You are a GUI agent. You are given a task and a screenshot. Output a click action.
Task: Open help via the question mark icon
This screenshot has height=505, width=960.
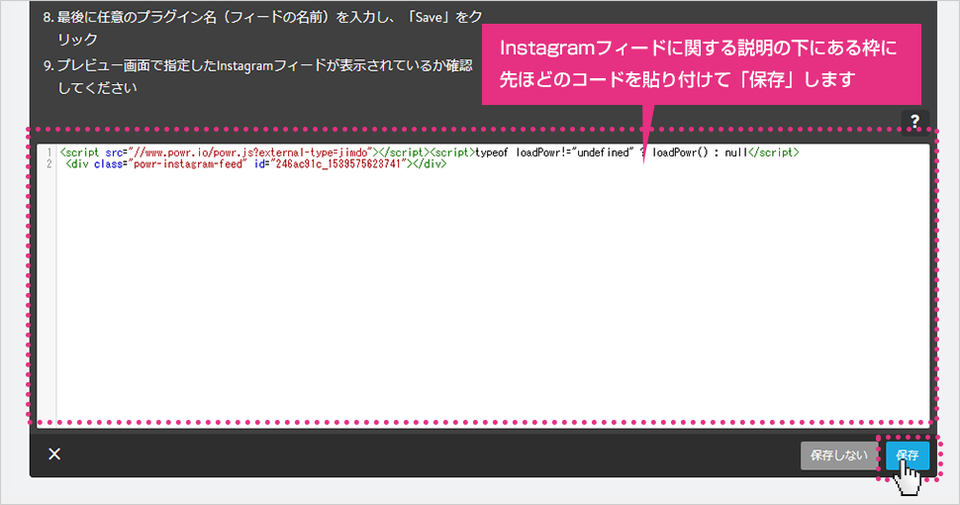[x=915, y=121]
